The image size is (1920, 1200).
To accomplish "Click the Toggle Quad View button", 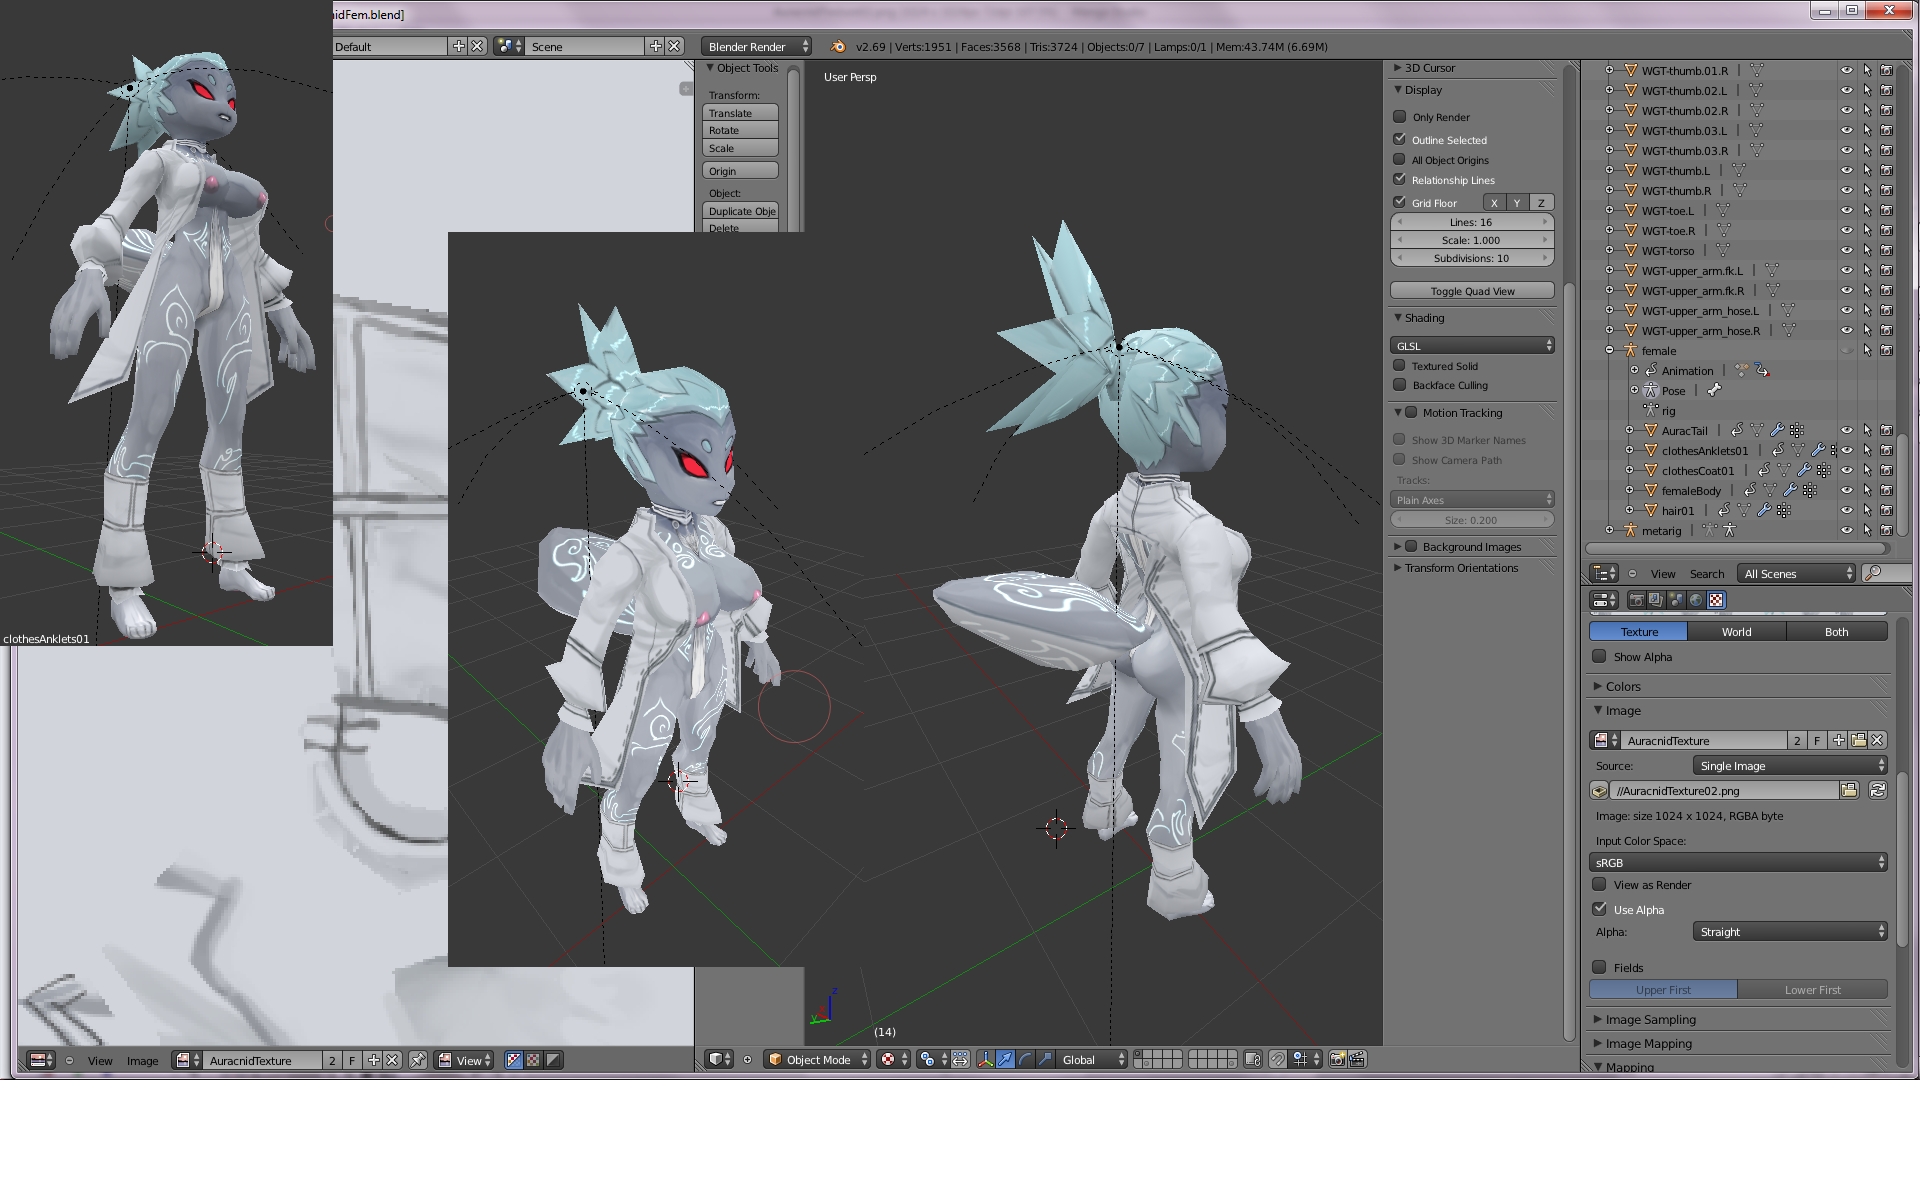I will tap(1471, 291).
